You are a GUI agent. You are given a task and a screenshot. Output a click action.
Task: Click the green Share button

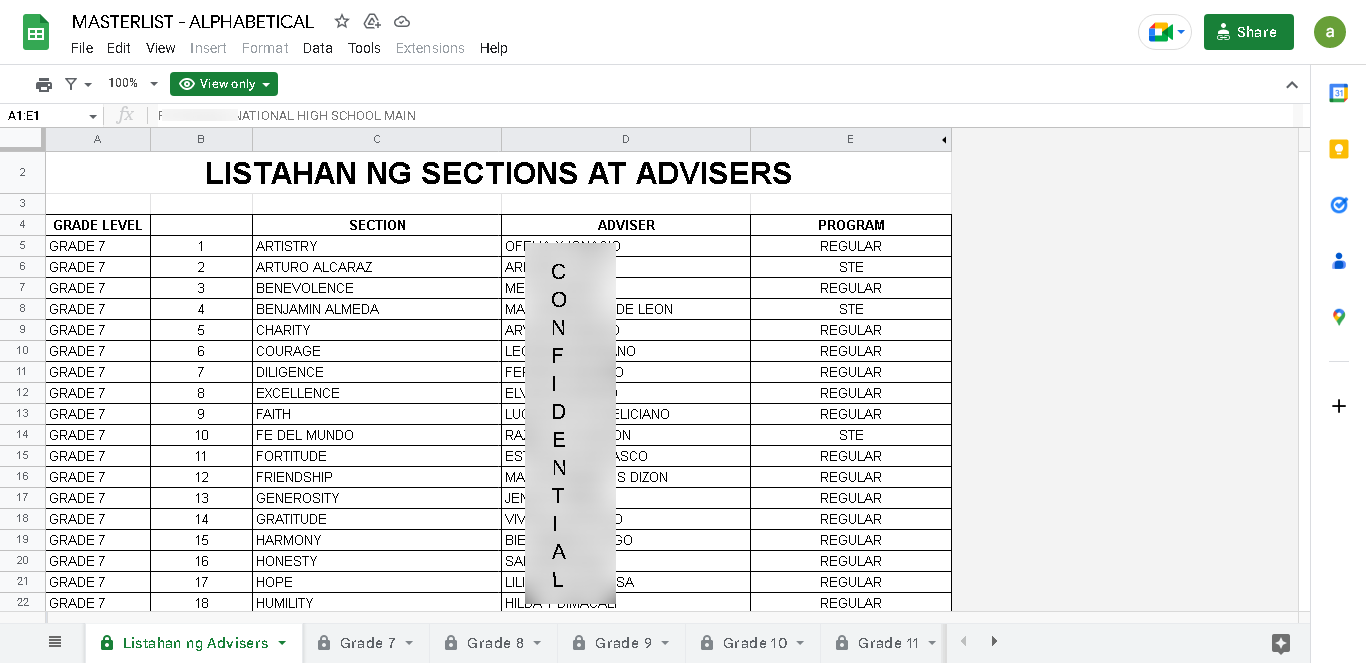(1248, 32)
